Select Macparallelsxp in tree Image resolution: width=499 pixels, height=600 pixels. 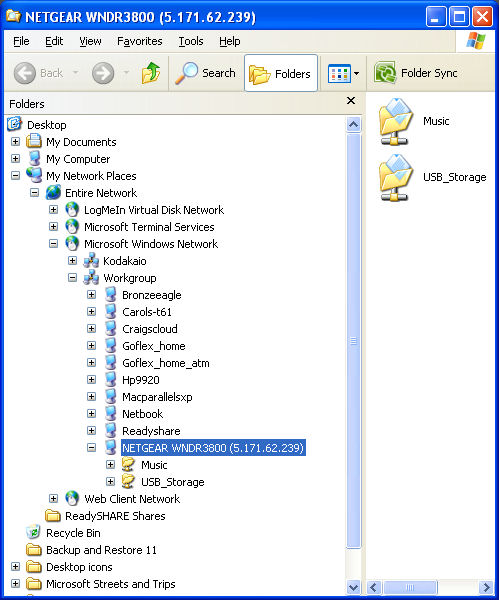click(x=157, y=397)
